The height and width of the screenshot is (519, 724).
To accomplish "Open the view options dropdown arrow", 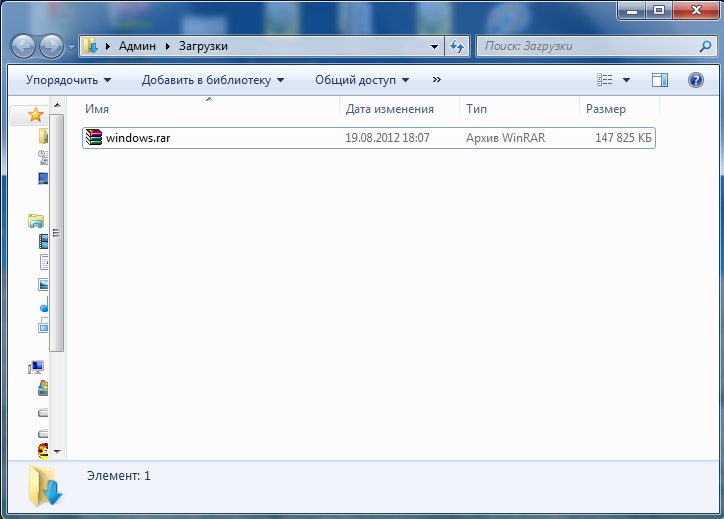I will click(x=626, y=80).
